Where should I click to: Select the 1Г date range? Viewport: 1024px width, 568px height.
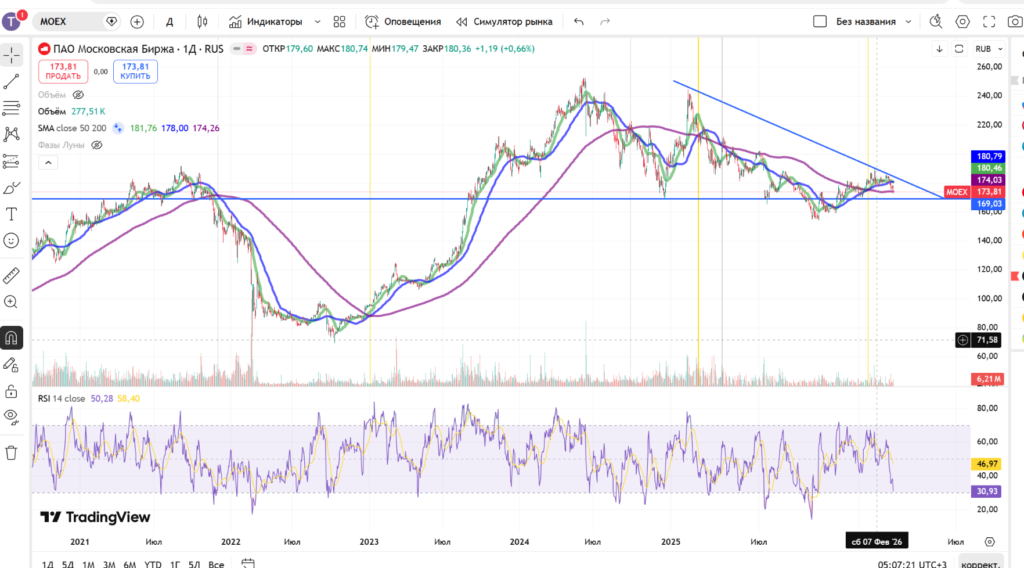click(175, 564)
